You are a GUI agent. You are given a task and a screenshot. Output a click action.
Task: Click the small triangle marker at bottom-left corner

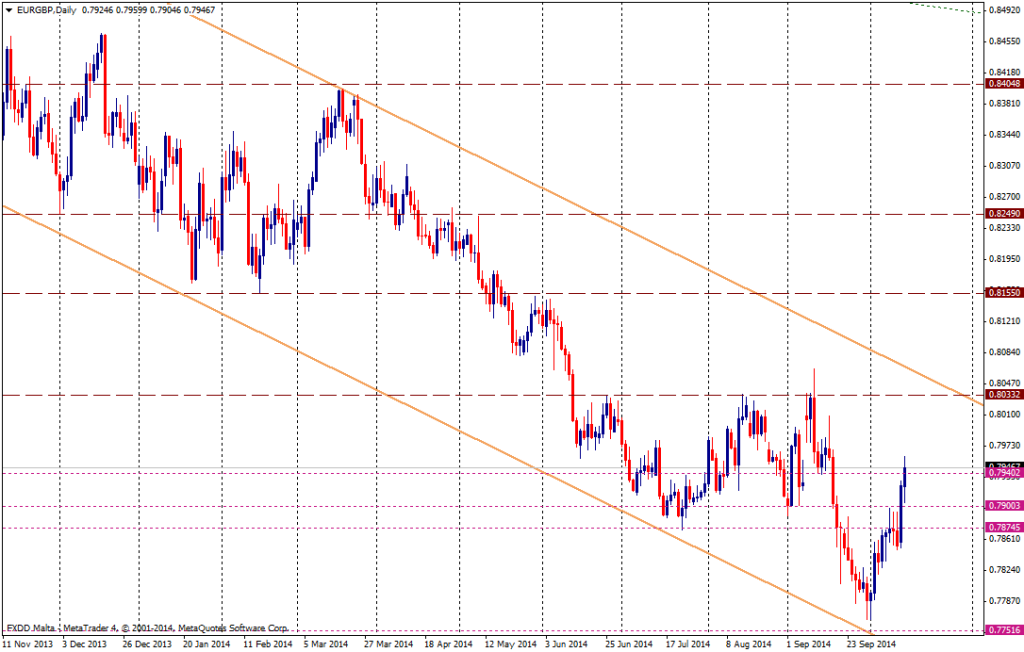pos(5,629)
